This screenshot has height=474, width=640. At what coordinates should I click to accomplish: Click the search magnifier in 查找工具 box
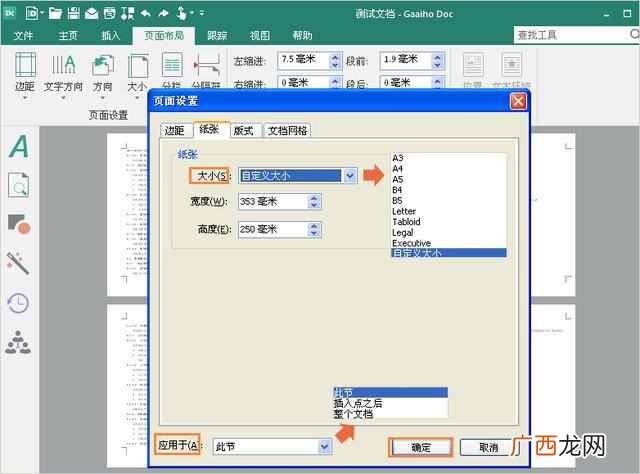tap(634, 34)
